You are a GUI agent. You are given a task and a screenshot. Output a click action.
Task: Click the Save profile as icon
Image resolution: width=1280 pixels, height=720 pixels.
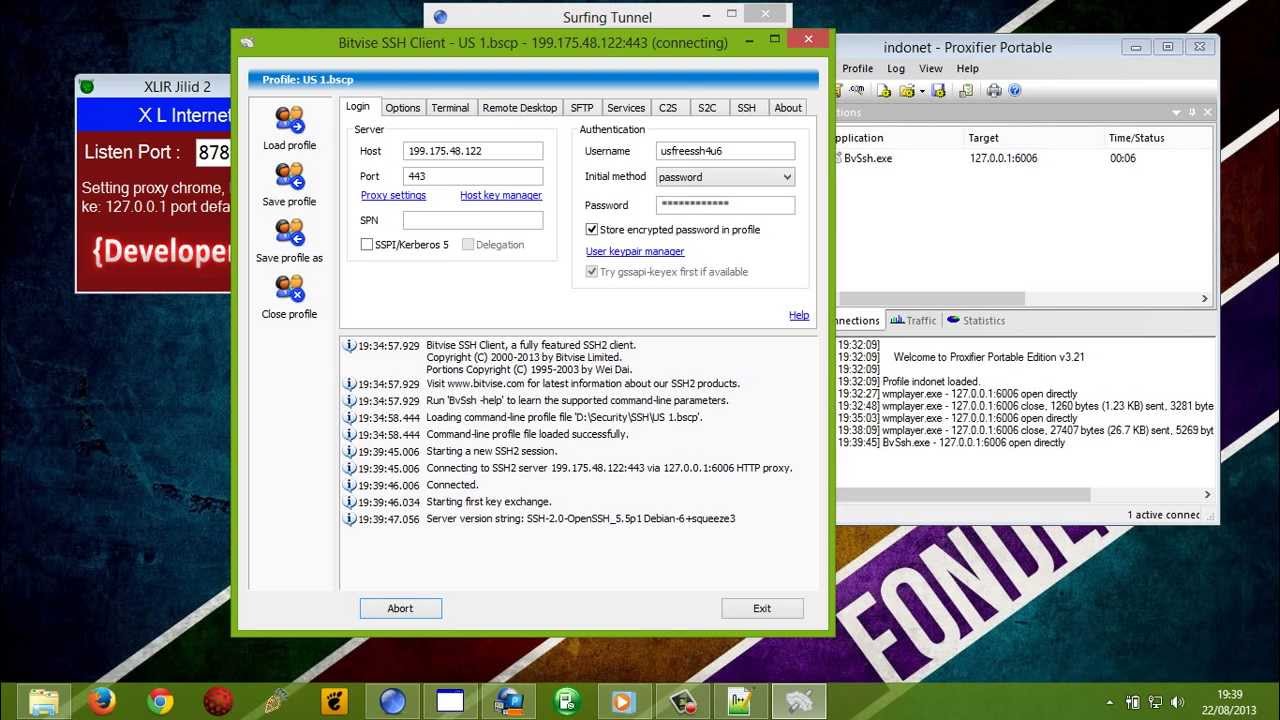pyautogui.click(x=289, y=232)
